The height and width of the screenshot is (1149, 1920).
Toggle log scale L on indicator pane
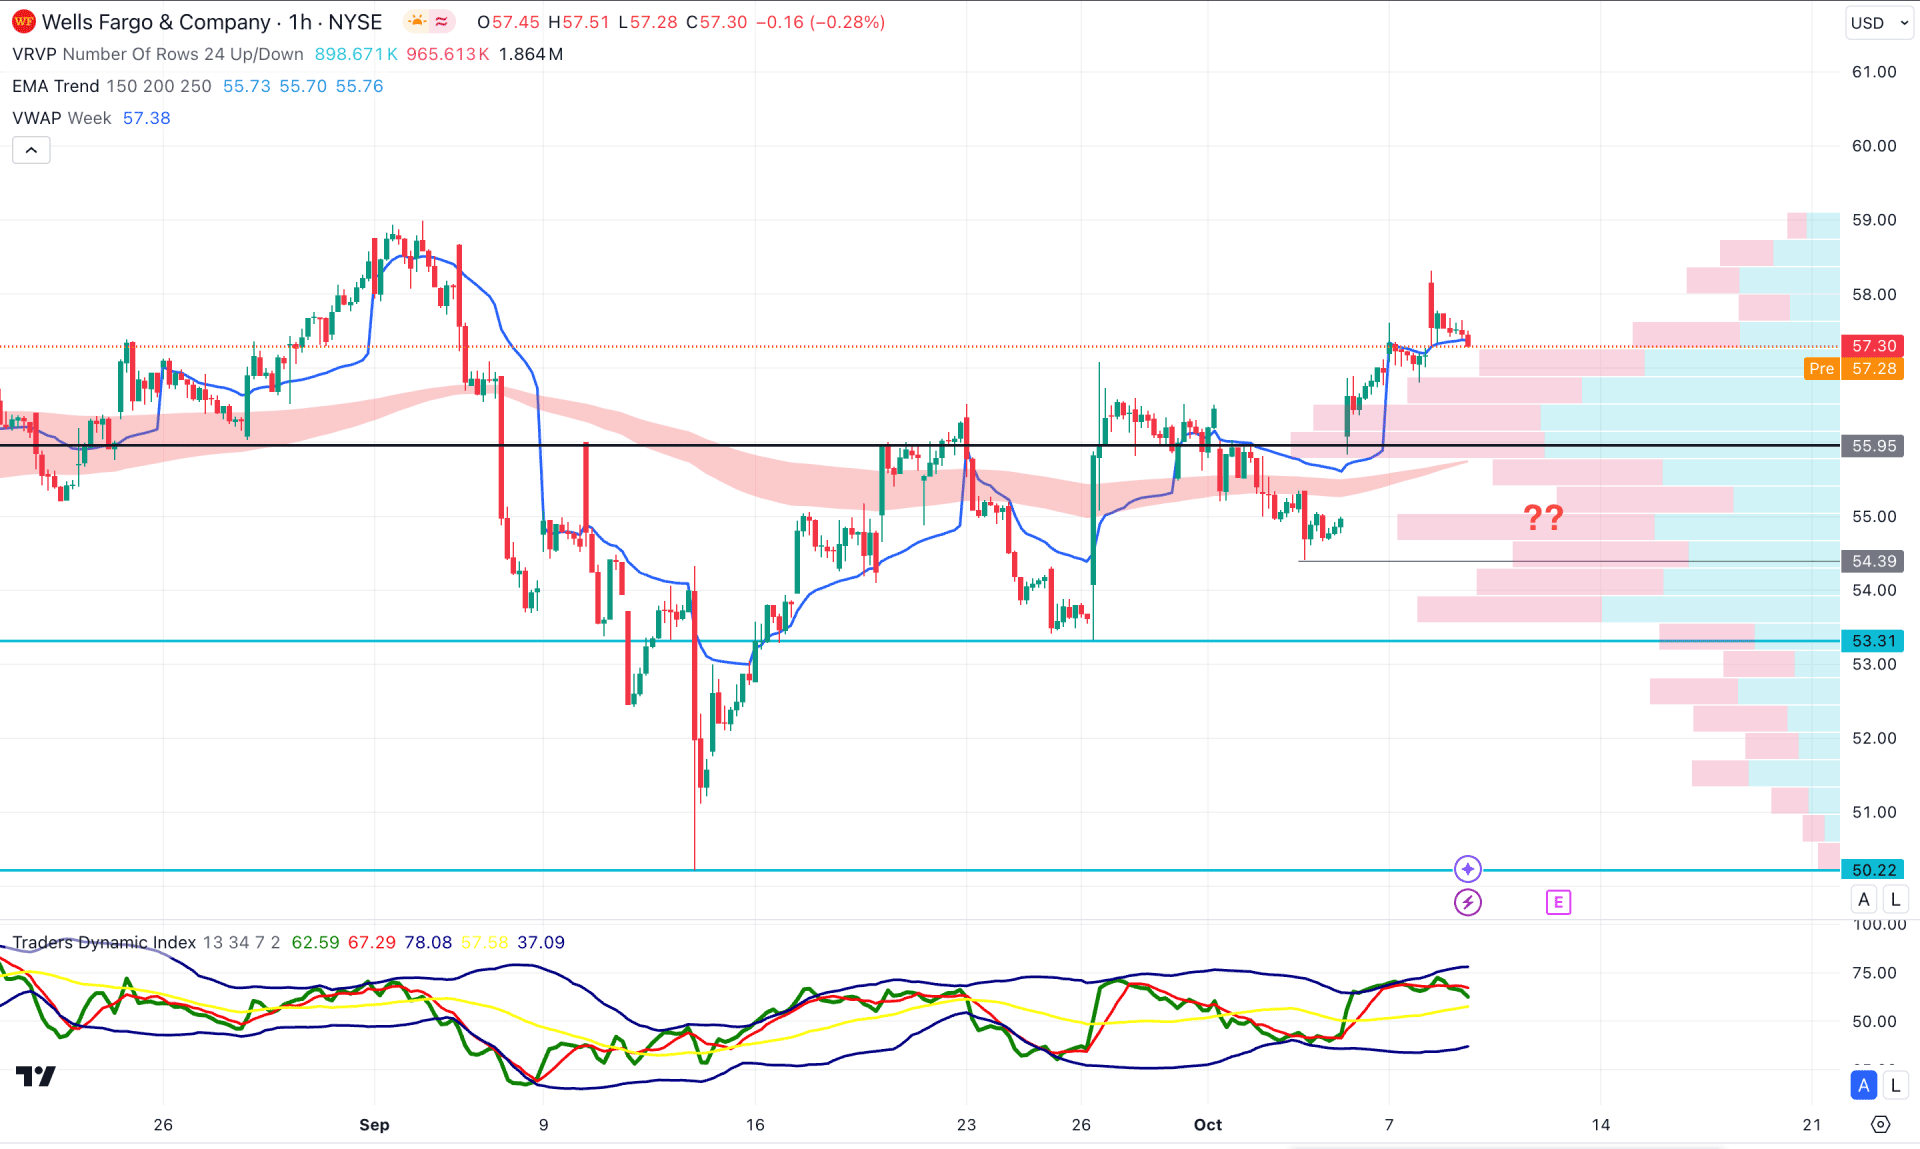[x=1895, y=1085]
